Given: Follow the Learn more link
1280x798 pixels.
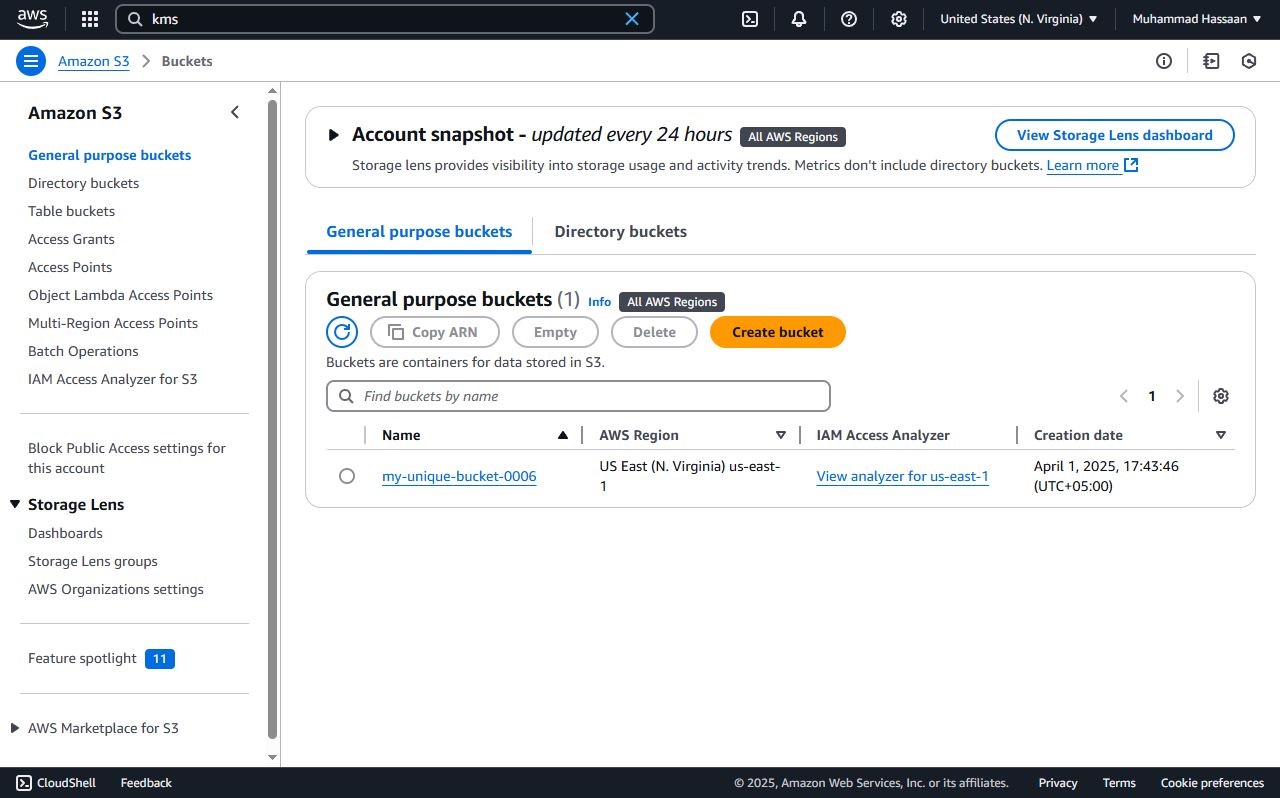Looking at the screenshot, I should click(x=1083, y=165).
